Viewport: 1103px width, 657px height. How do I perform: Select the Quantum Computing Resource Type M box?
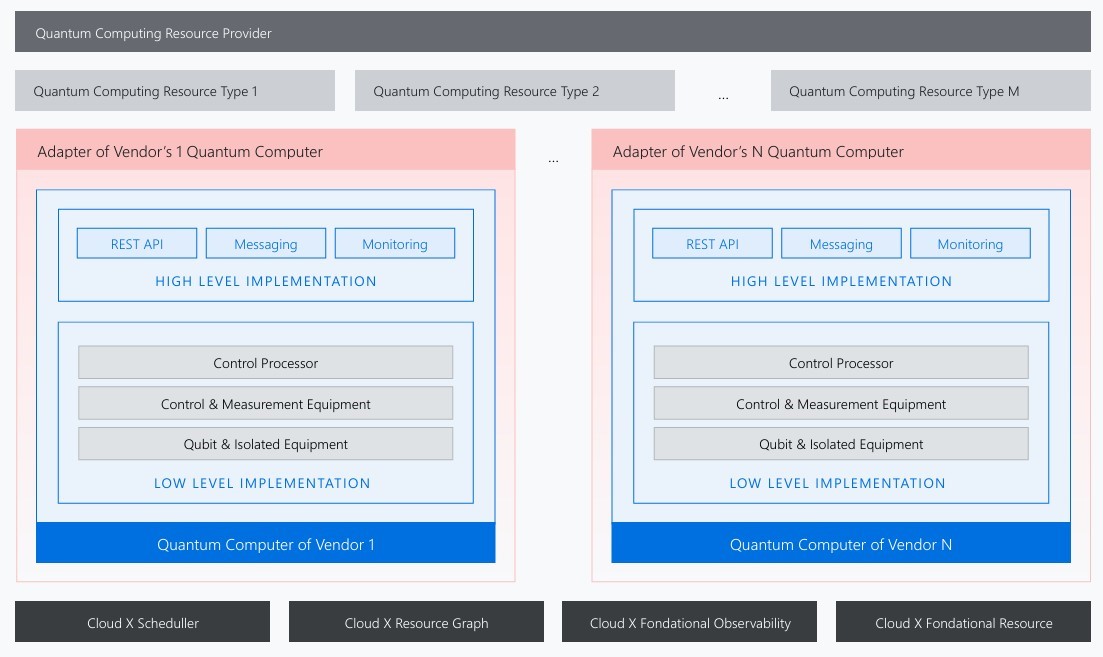pyautogui.click(x=930, y=91)
